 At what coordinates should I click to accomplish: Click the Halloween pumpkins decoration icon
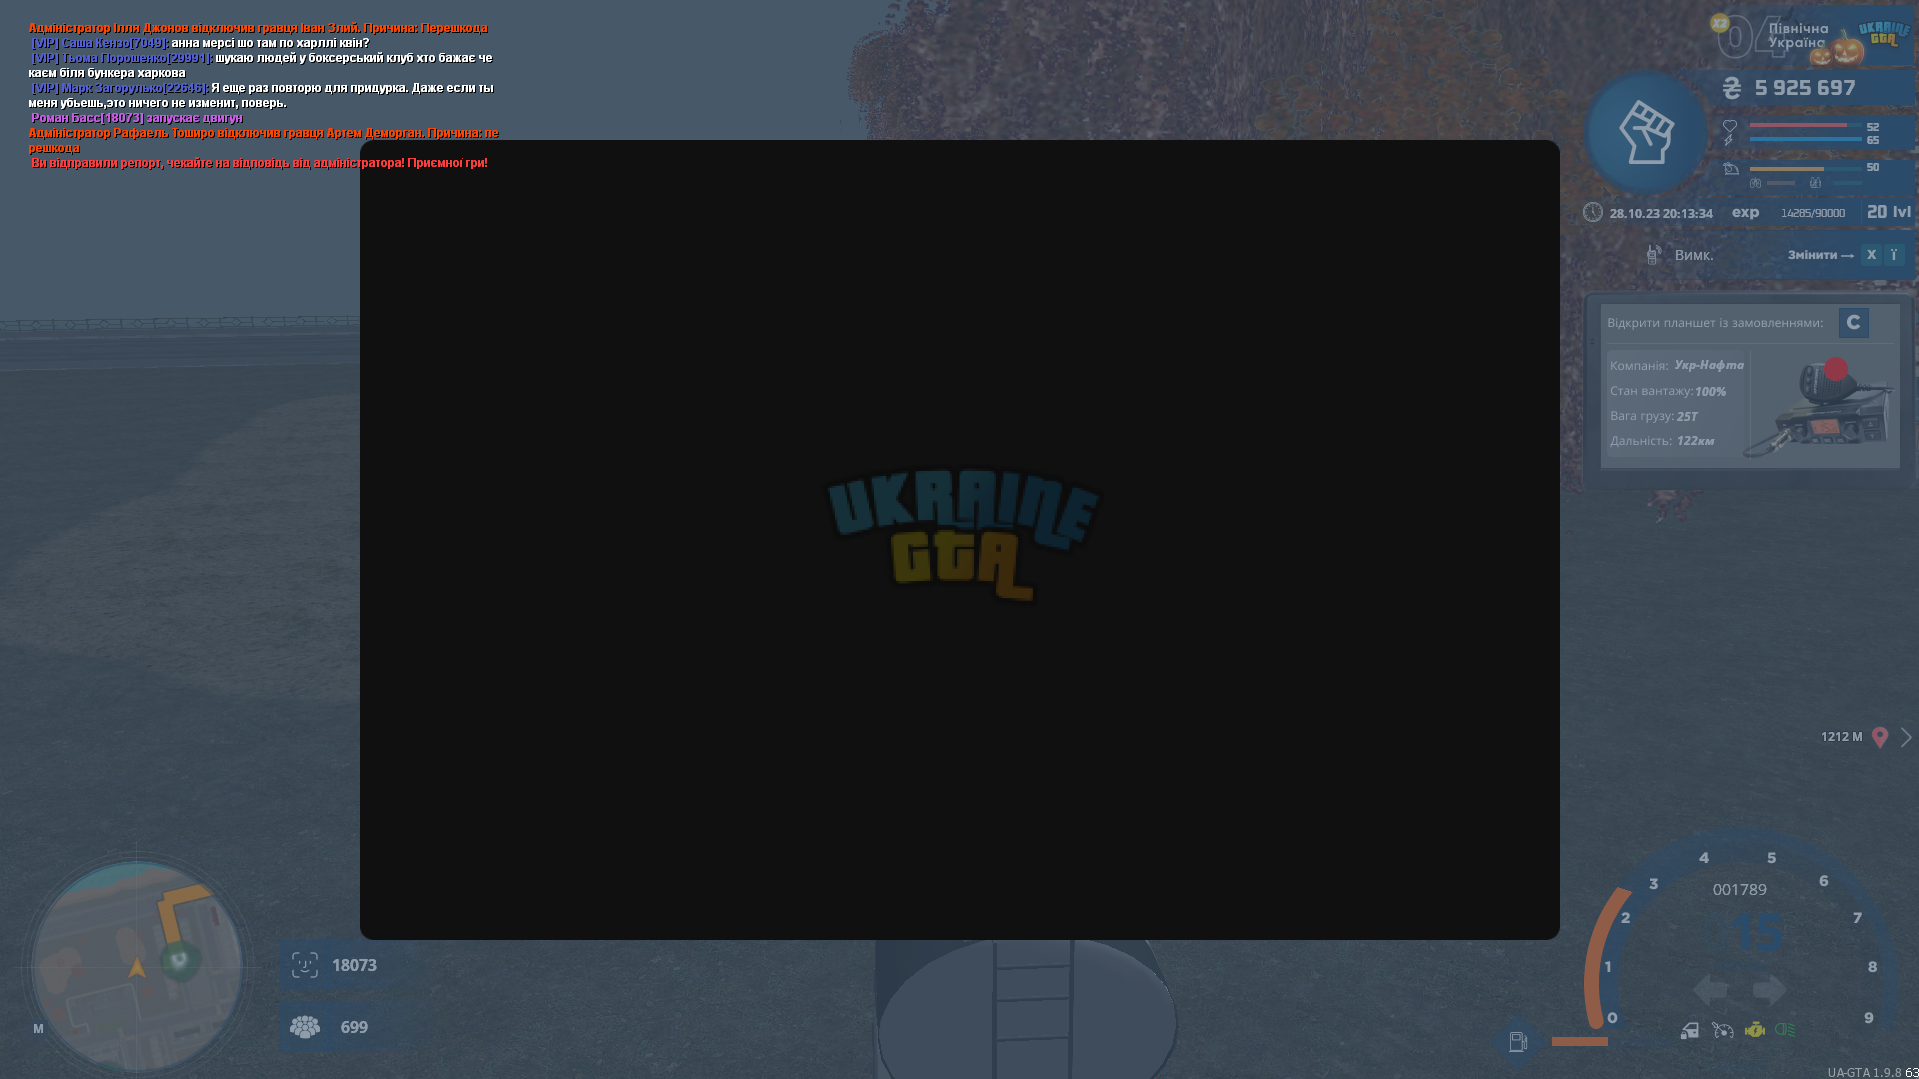(1835, 48)
